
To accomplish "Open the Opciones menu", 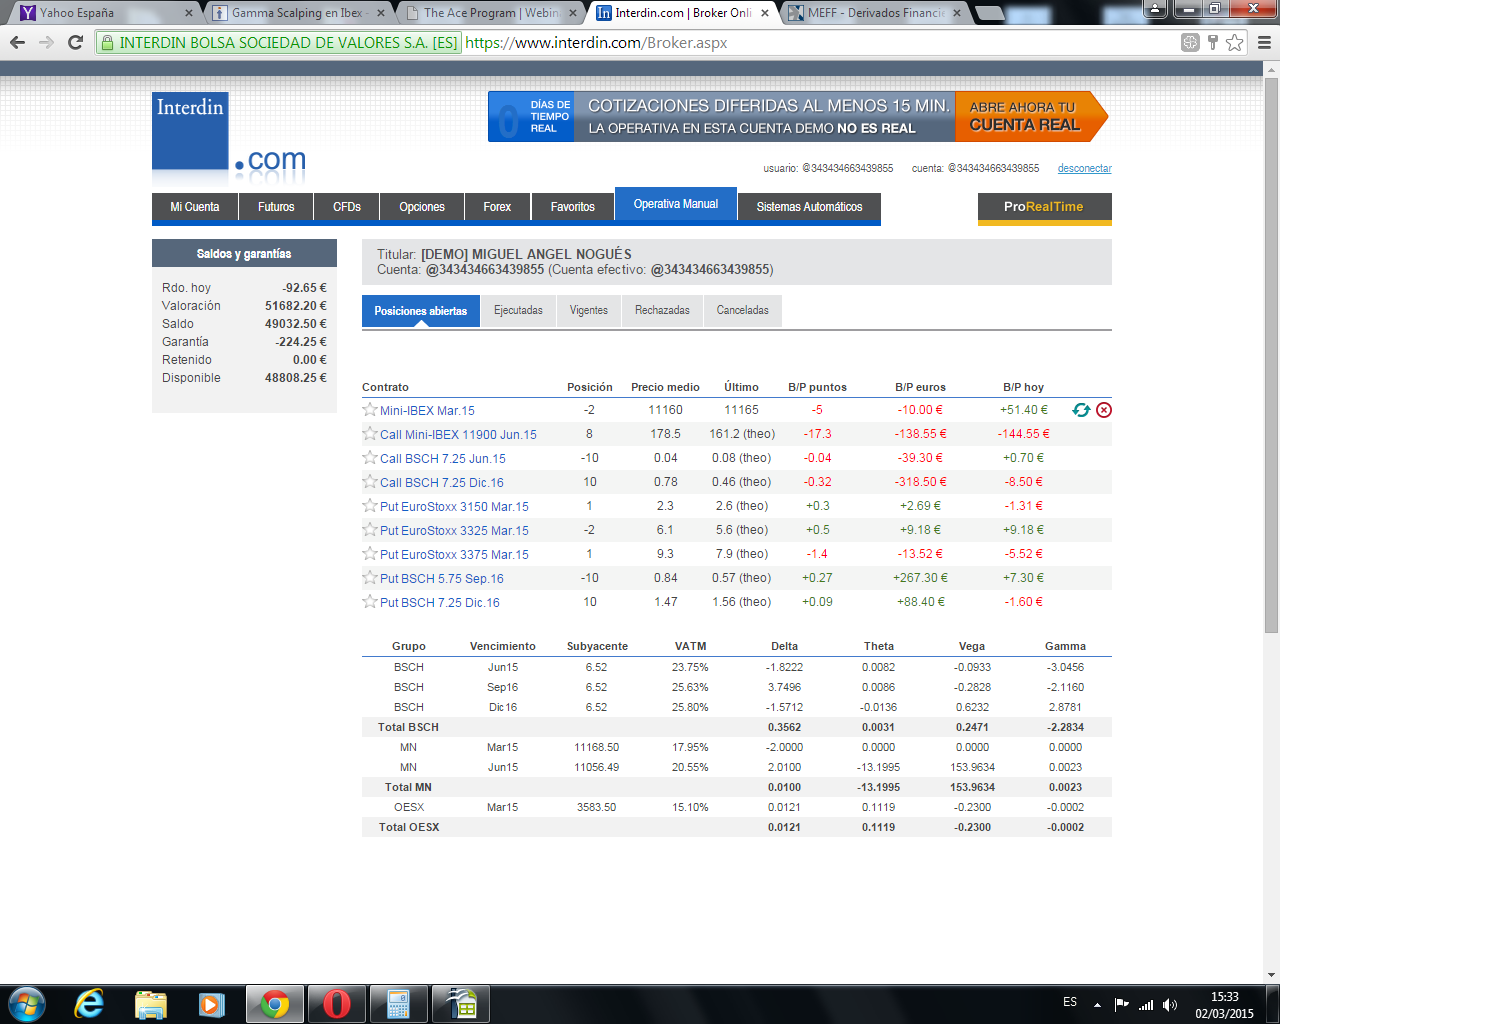I will tap(422, 207).
